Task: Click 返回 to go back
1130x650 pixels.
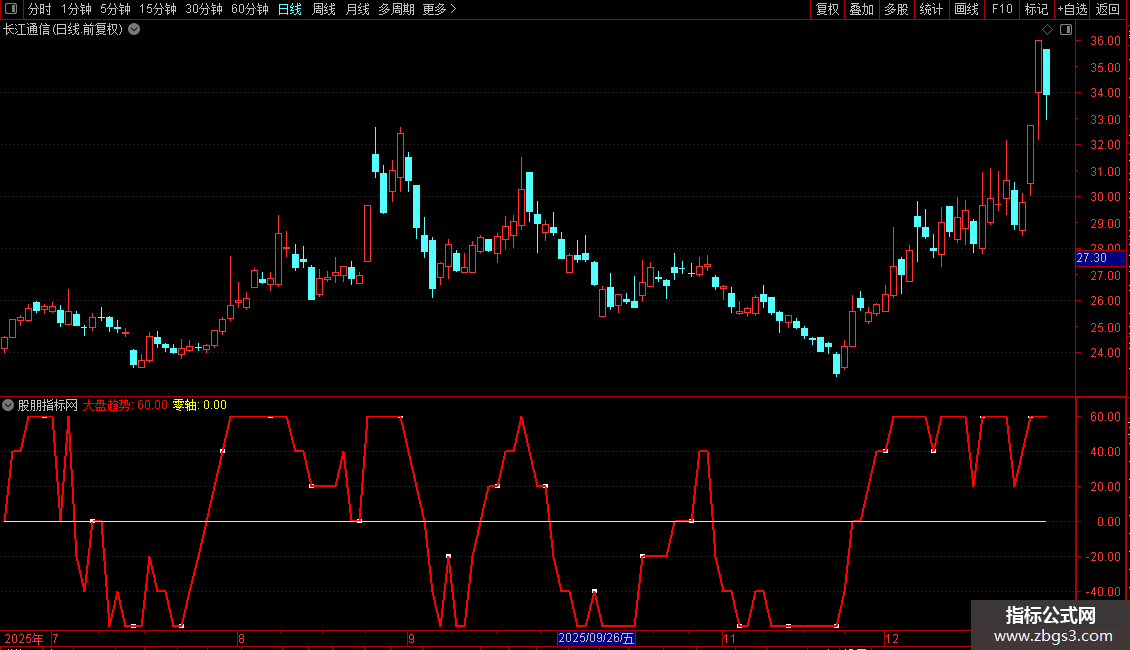Action: [x=1108, y=9]
